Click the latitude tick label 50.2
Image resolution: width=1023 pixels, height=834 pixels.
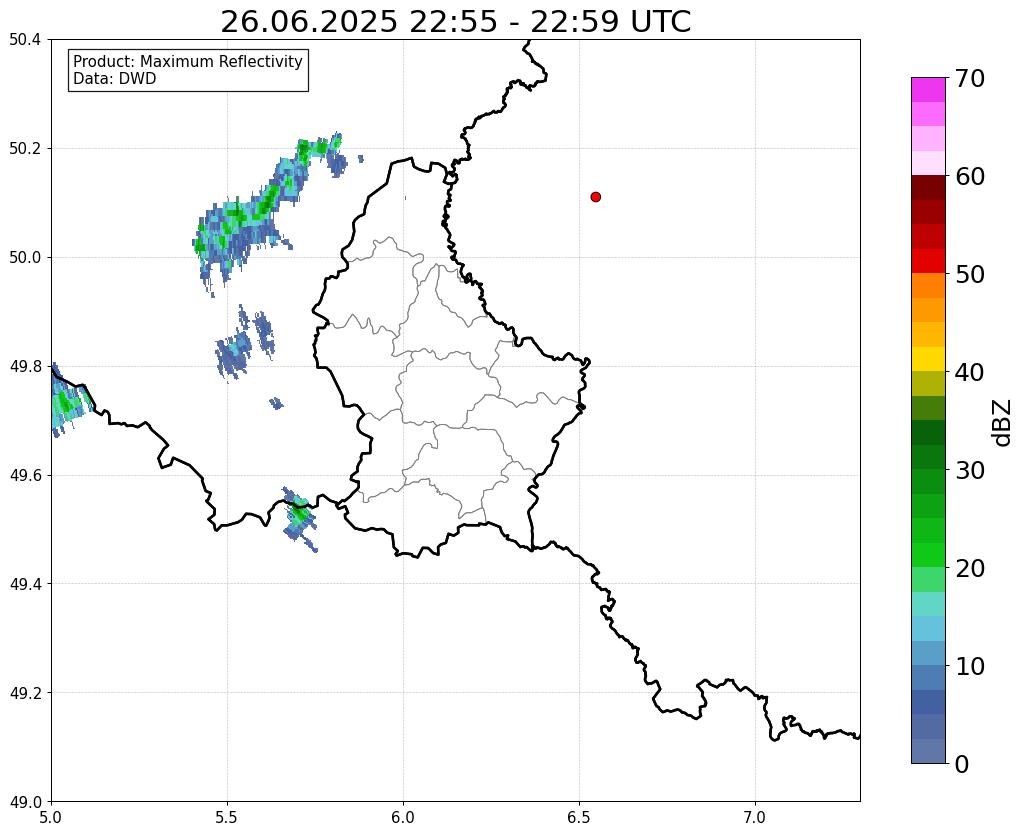coord(25,149)
